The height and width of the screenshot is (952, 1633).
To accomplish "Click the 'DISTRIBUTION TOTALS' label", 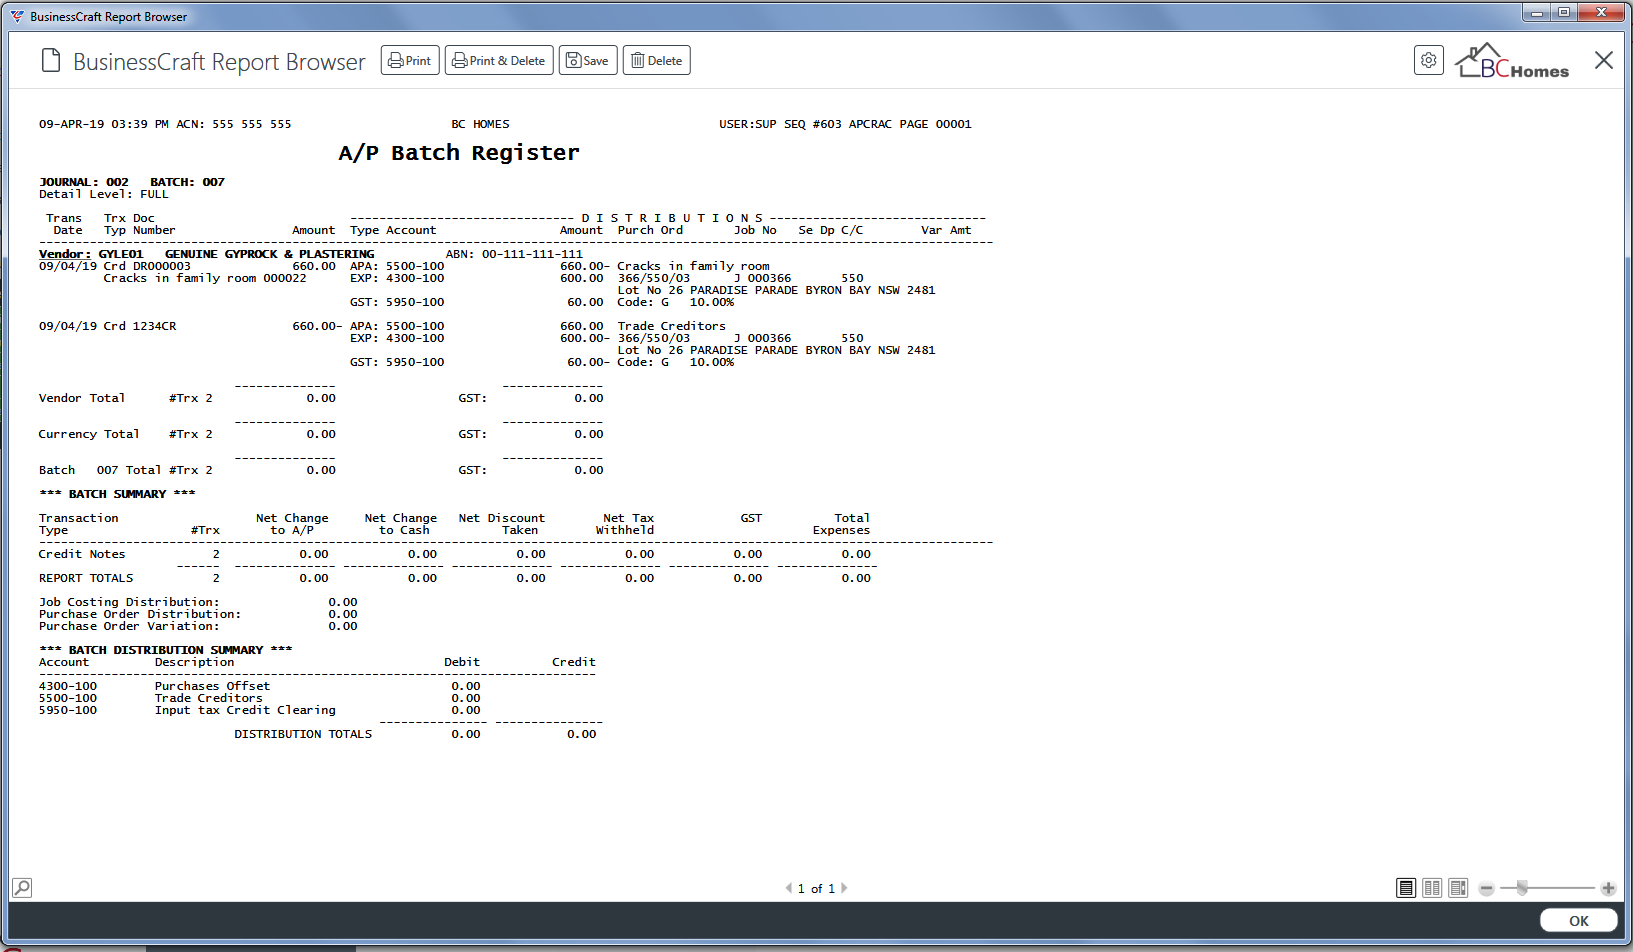I will (303, 734).
